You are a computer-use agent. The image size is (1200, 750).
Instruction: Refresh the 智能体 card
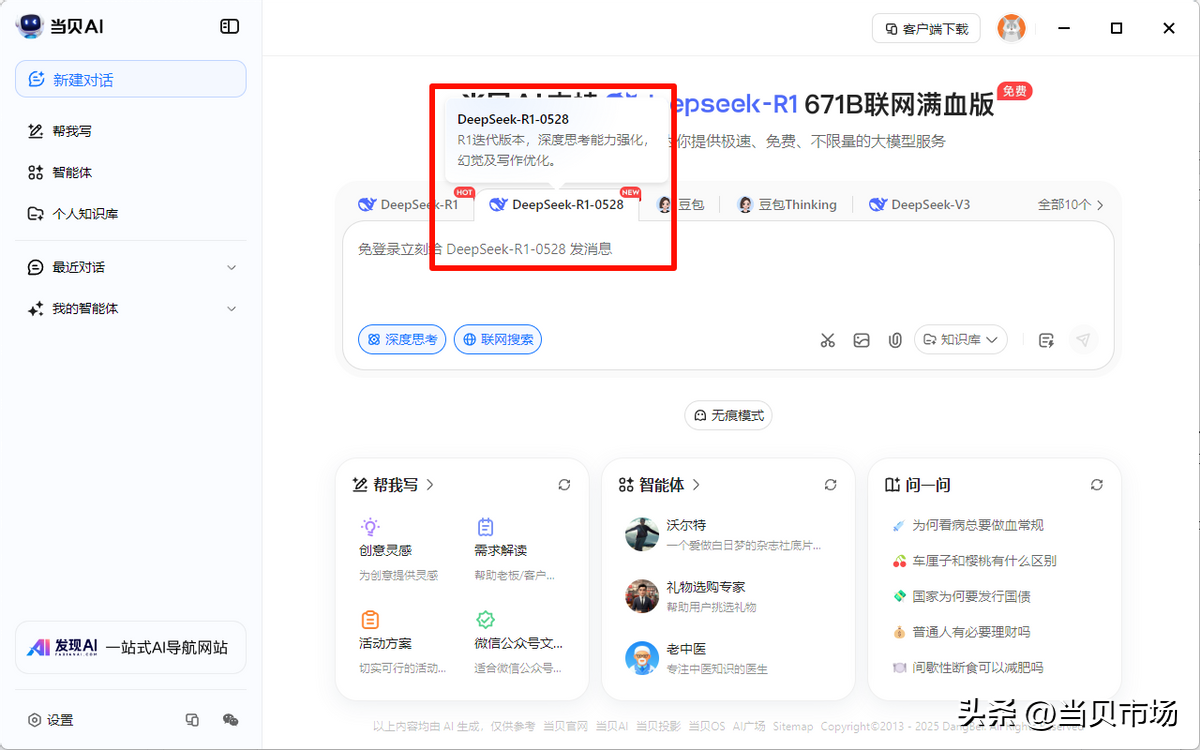pyautogui.click(x=830, y=485)
